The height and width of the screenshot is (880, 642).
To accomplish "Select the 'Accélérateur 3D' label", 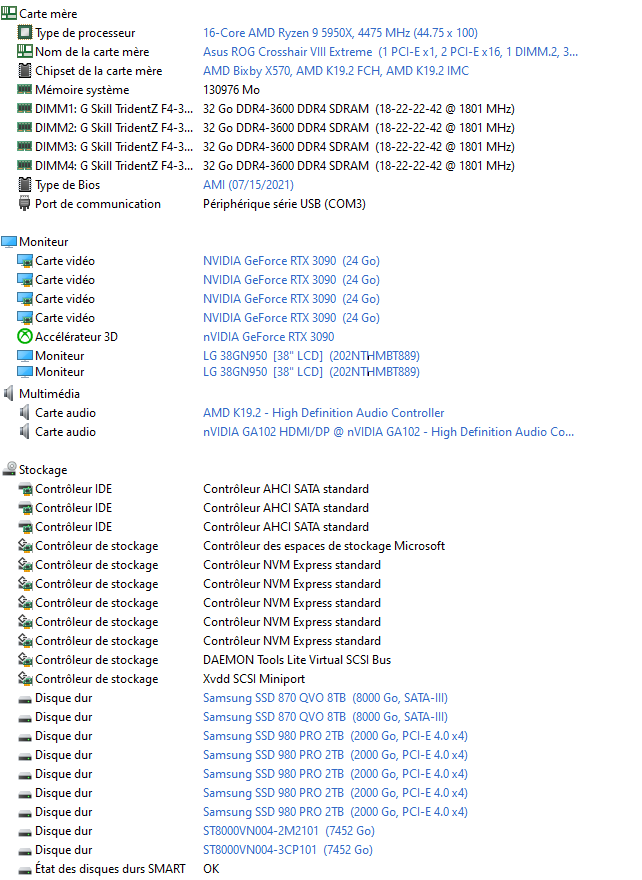I will tap(76, 337).
